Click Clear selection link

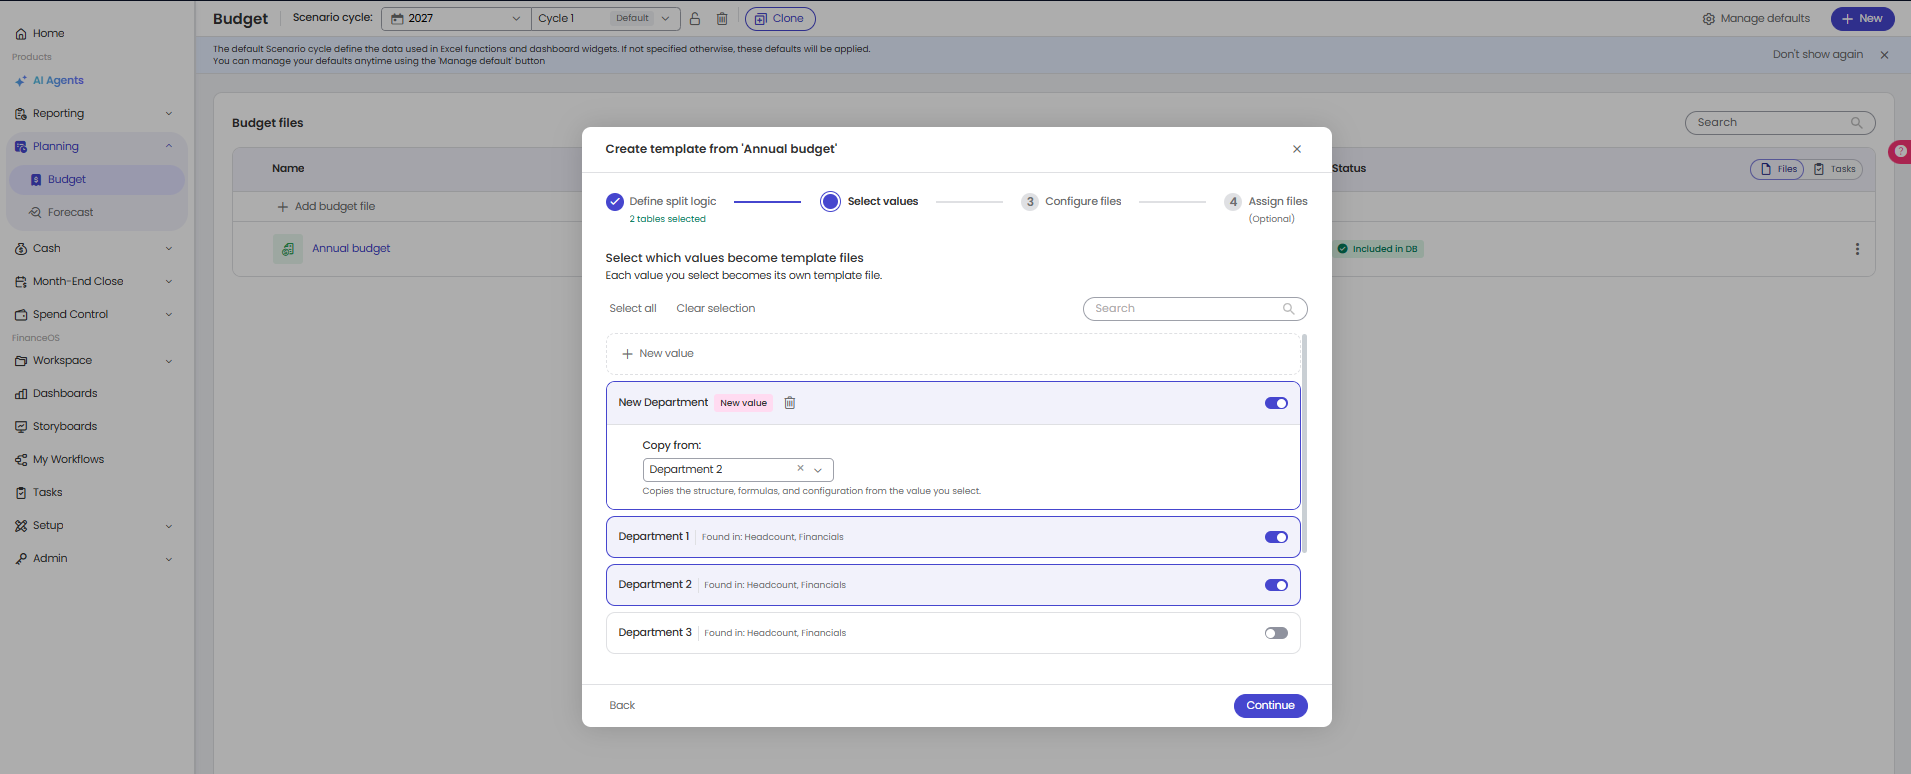pyautogui.click(x=715, y=309)
